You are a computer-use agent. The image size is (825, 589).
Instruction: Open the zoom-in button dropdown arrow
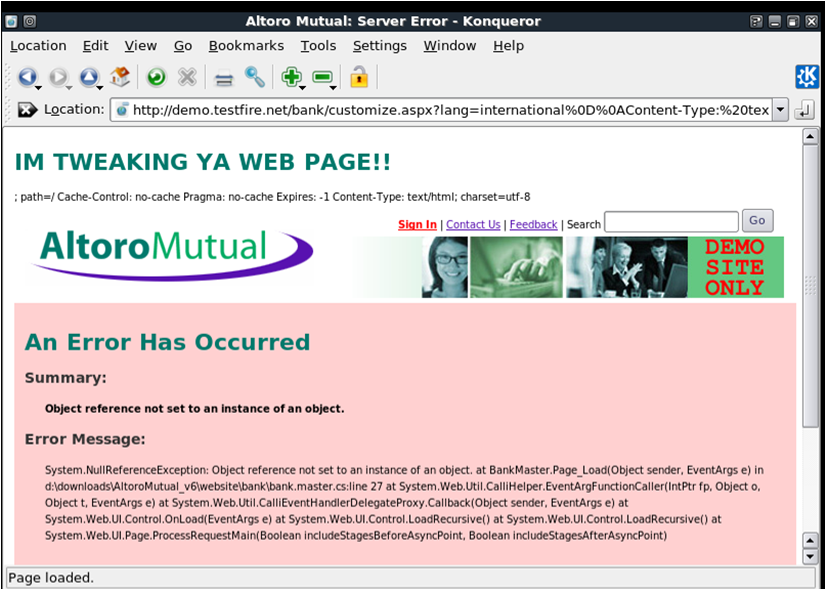[x=303, y=87]
